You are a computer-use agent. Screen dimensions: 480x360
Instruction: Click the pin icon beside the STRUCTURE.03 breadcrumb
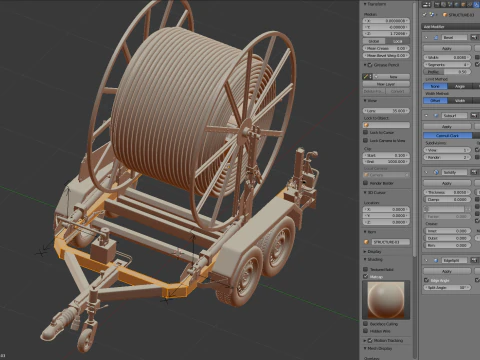tap(425, 15)
